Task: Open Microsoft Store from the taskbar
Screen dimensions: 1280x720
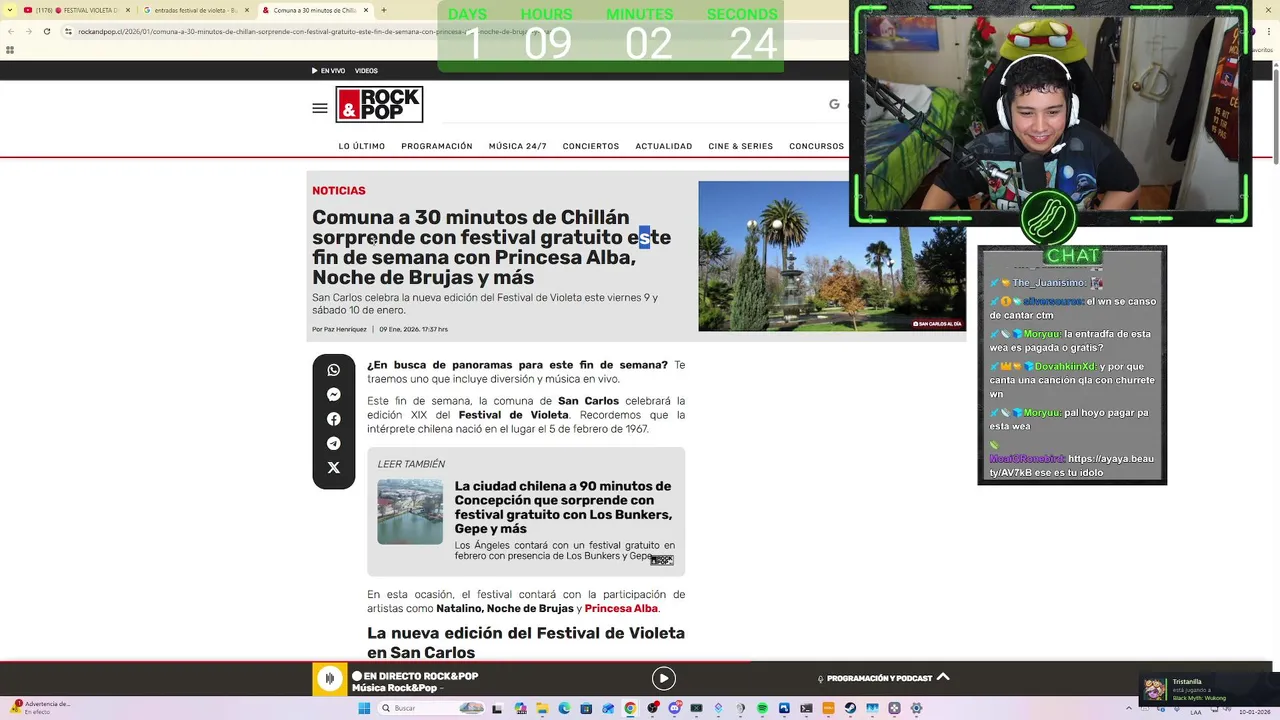Action: (586, 708)
